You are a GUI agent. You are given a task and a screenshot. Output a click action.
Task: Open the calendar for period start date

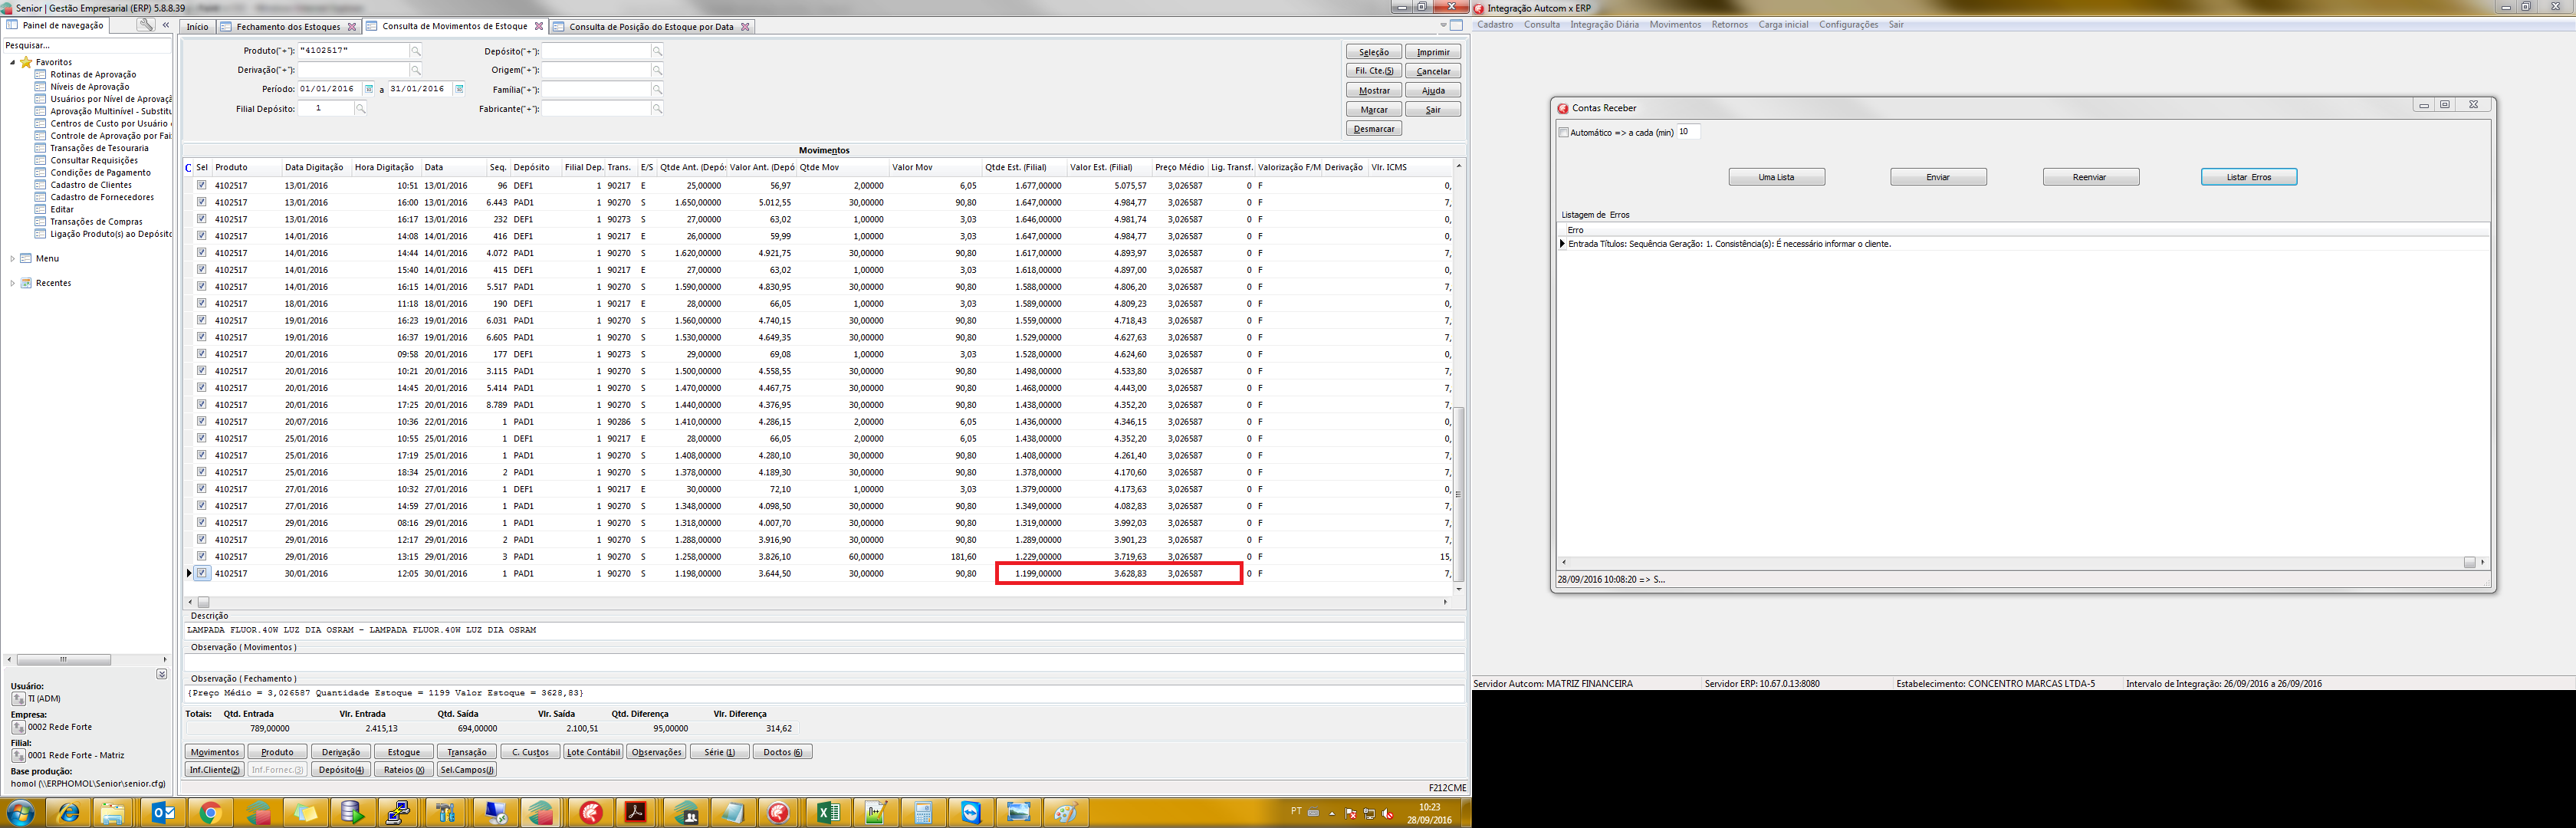pos(369,89)
